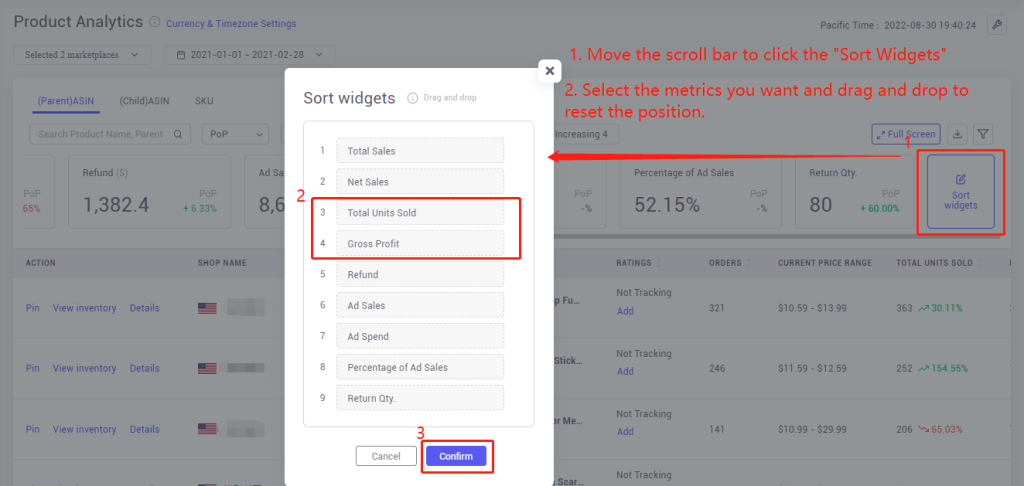Switch to the (Child)ASIN tab
The image size is (1024, 486).
[144, 101]
